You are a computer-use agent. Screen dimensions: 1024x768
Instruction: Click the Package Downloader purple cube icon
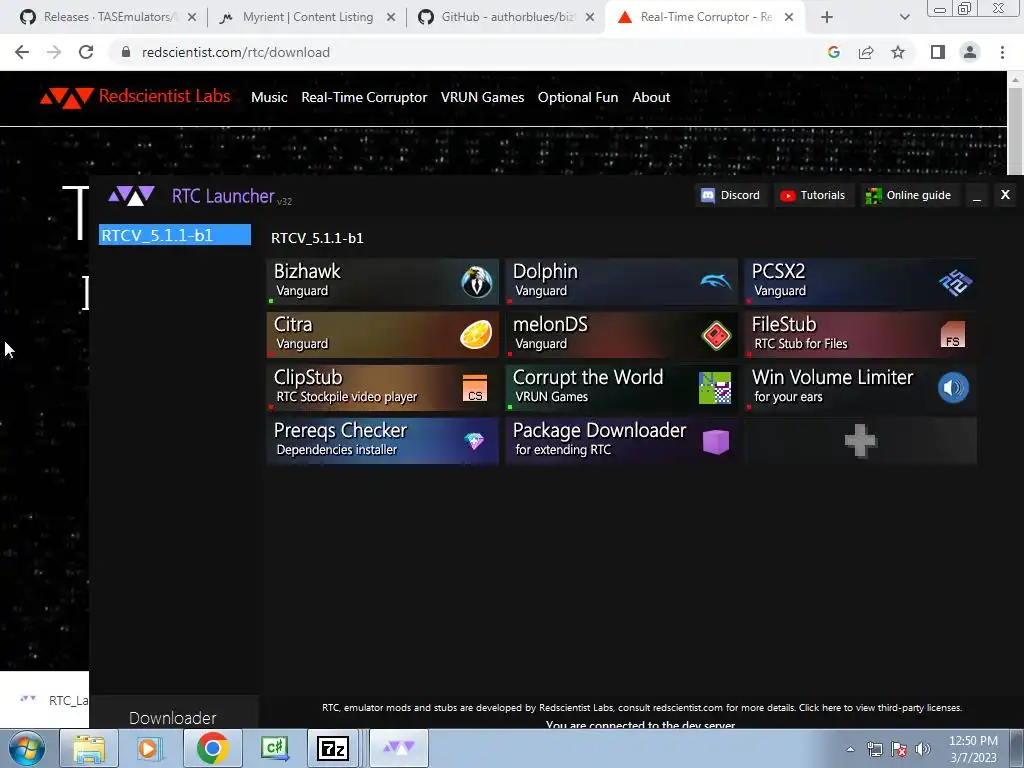tap(716, 441)
